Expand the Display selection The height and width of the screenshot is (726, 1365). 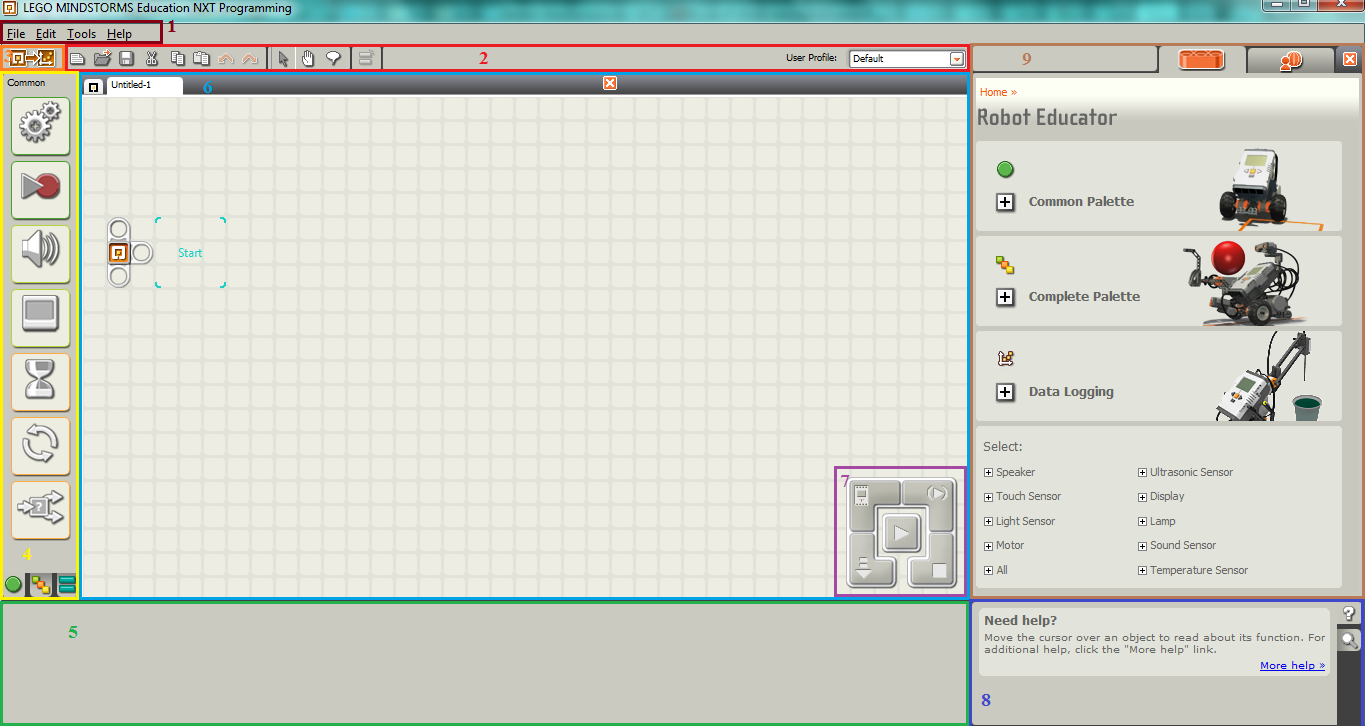click(1143, 497)
